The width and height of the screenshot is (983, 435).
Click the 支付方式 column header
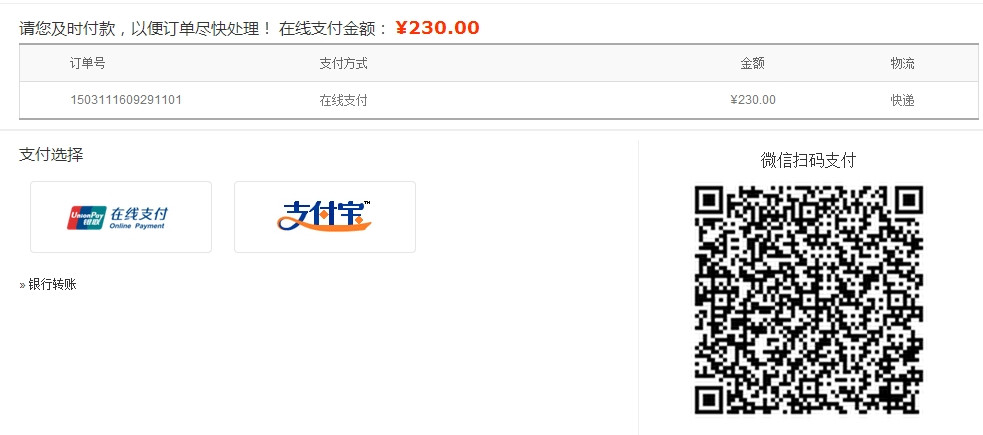343,63
